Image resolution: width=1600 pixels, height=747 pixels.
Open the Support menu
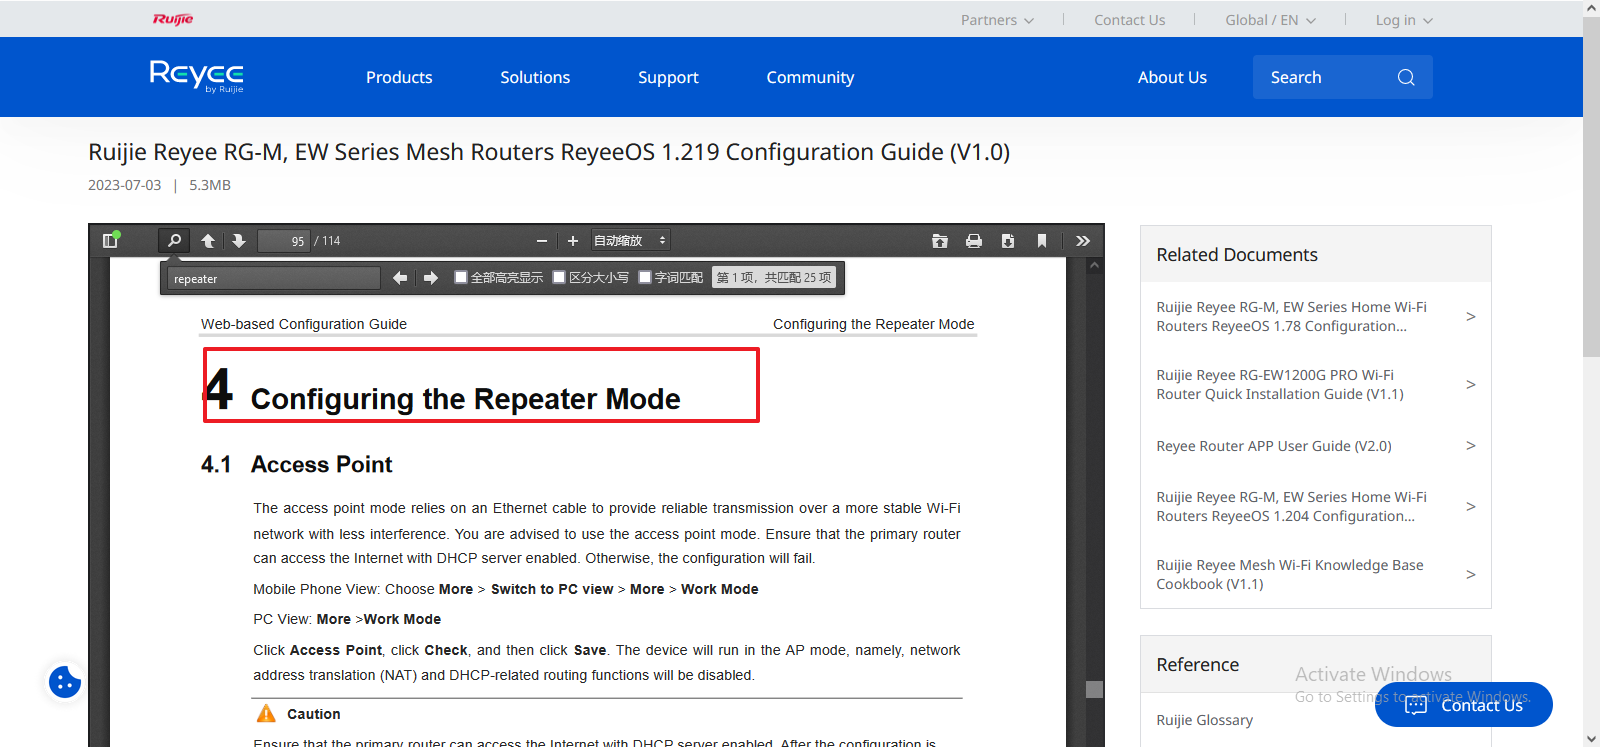(x=668, y=77)
